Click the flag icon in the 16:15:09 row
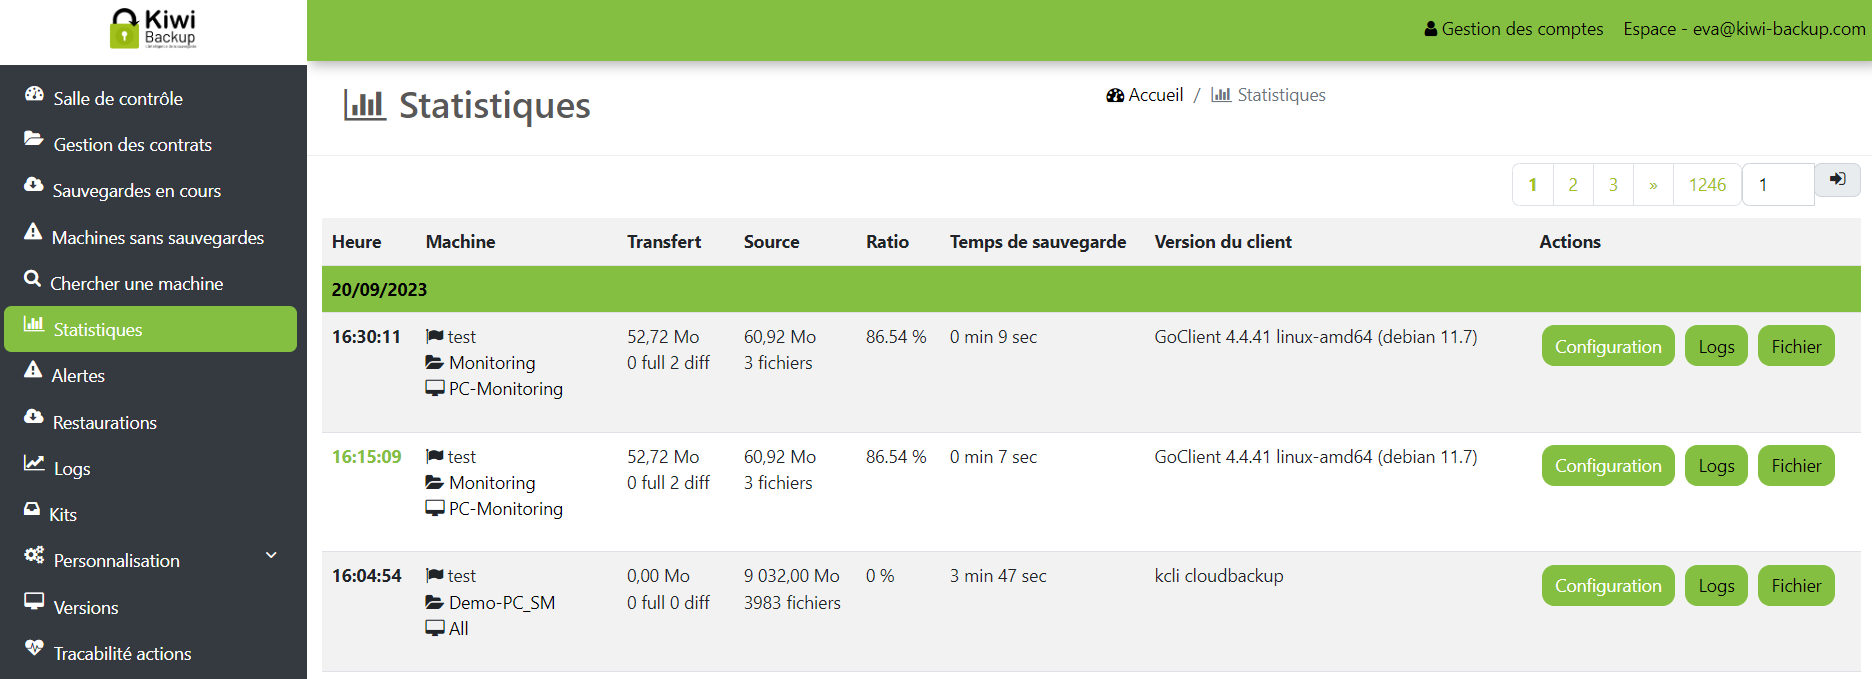 pos(435,456)
